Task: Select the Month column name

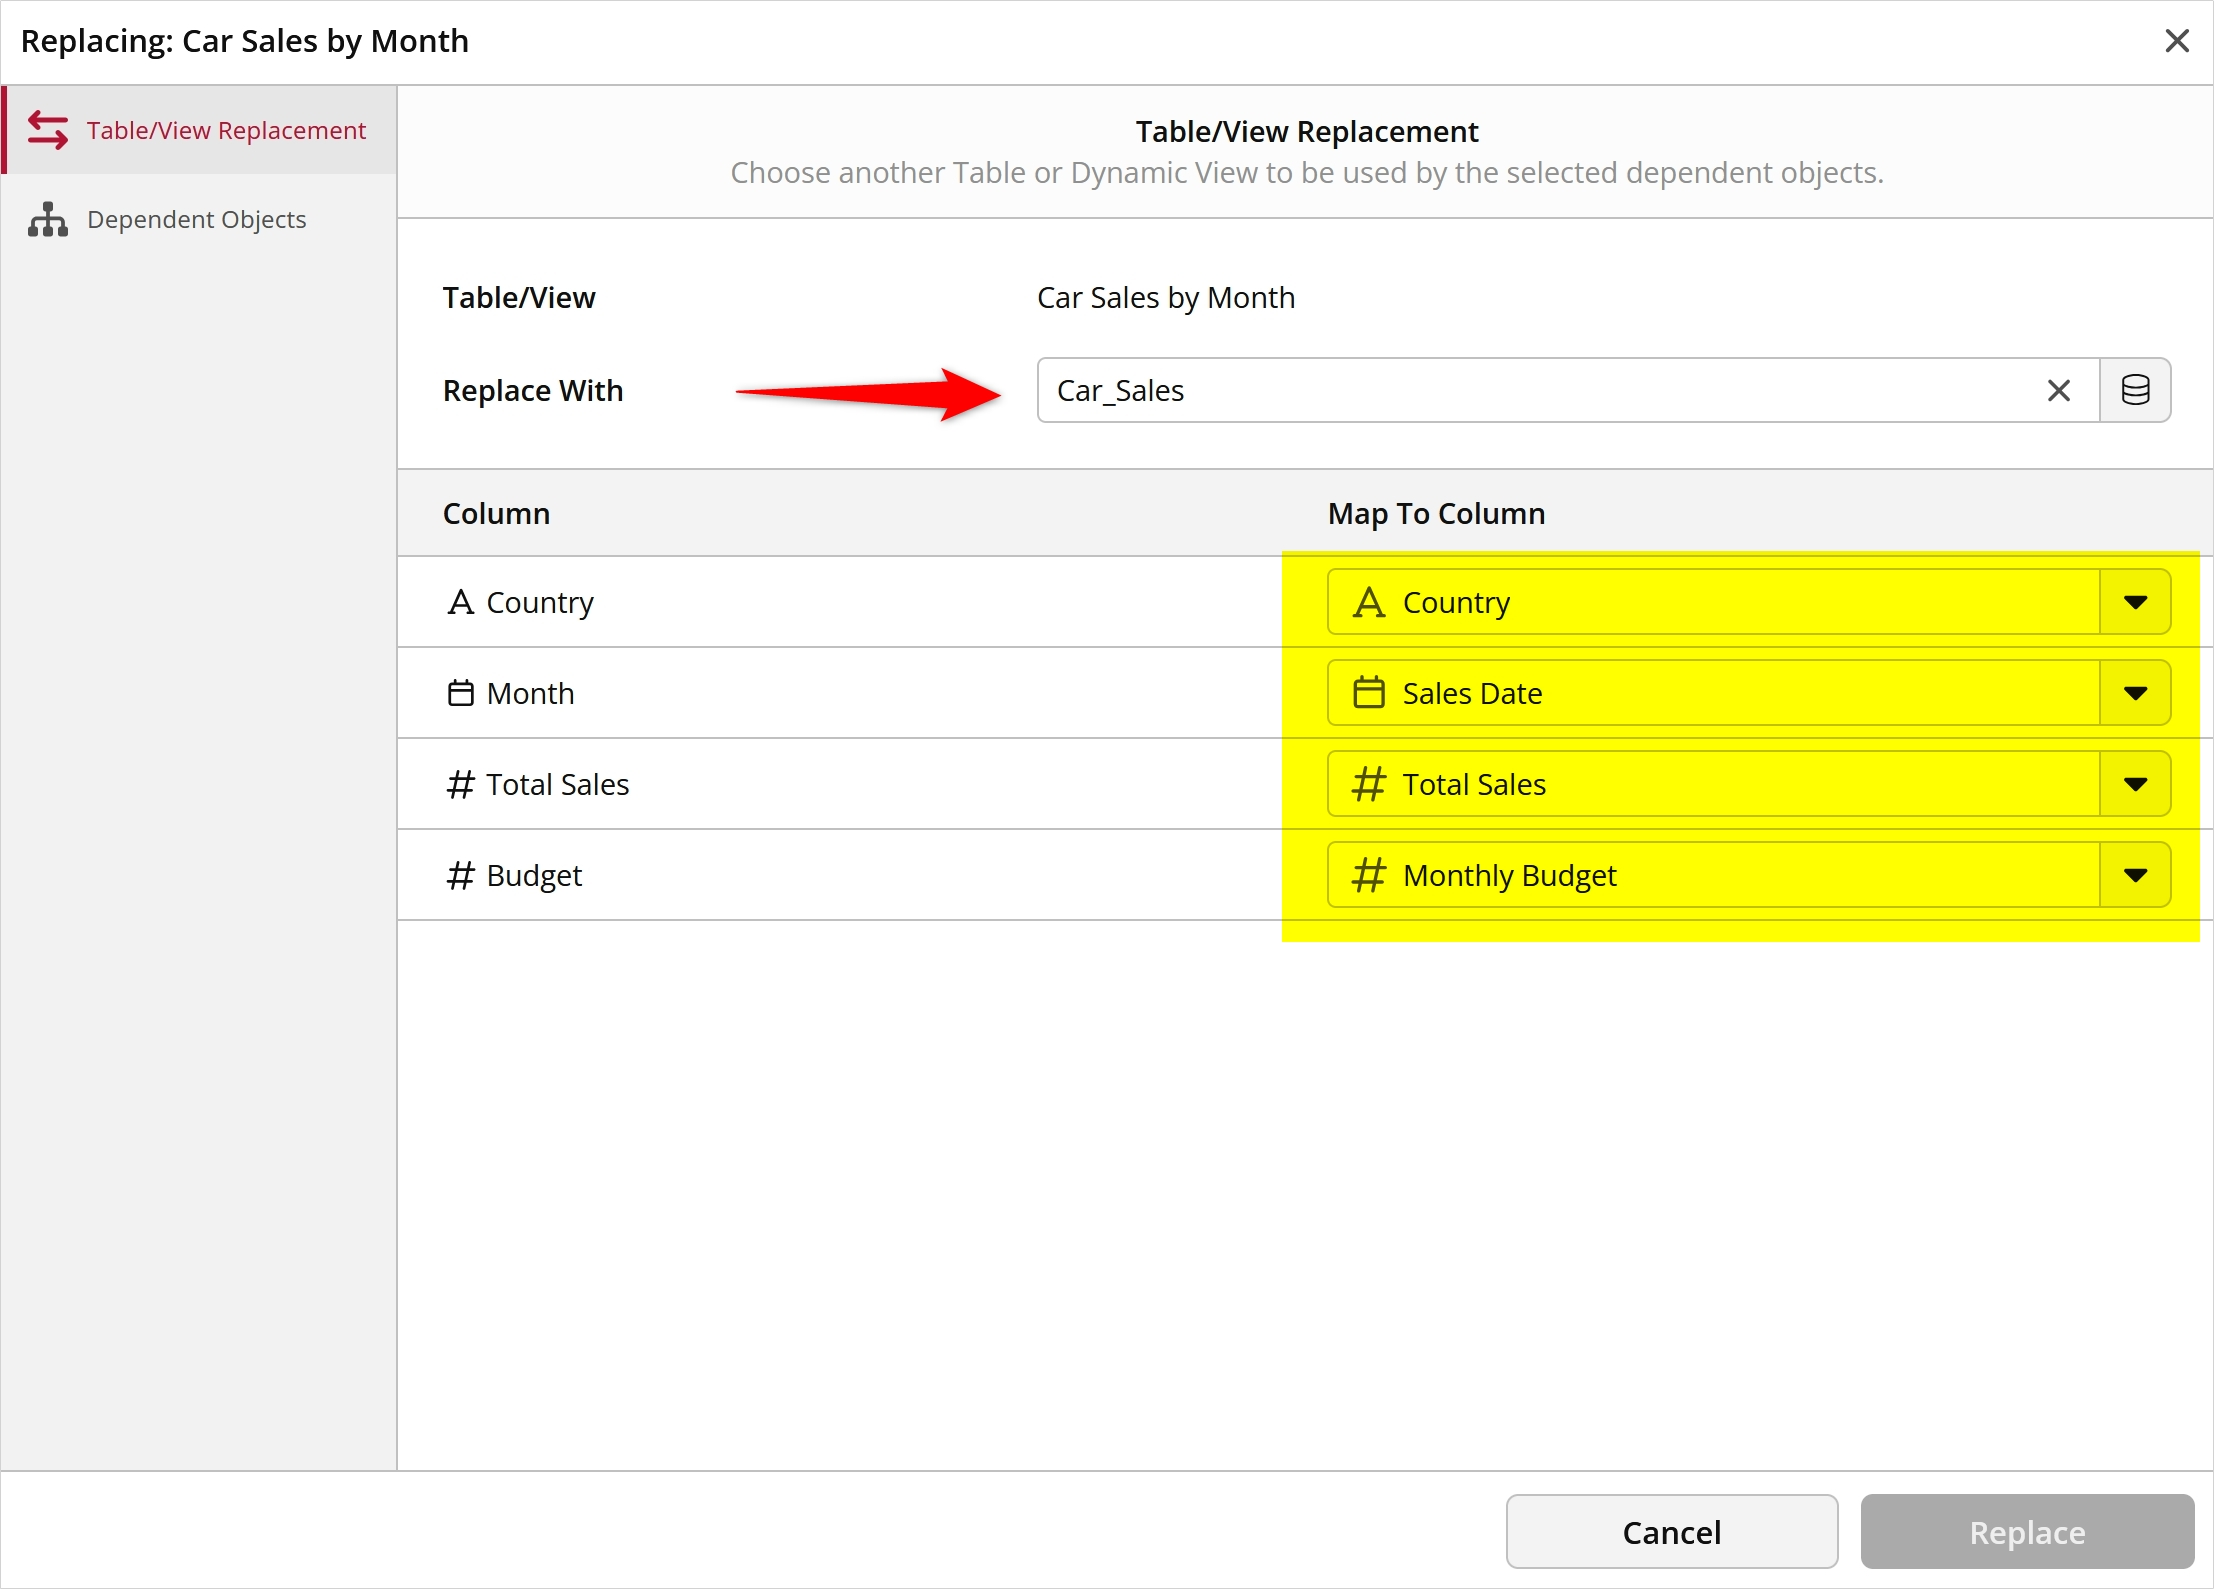Action: (530, 693)
